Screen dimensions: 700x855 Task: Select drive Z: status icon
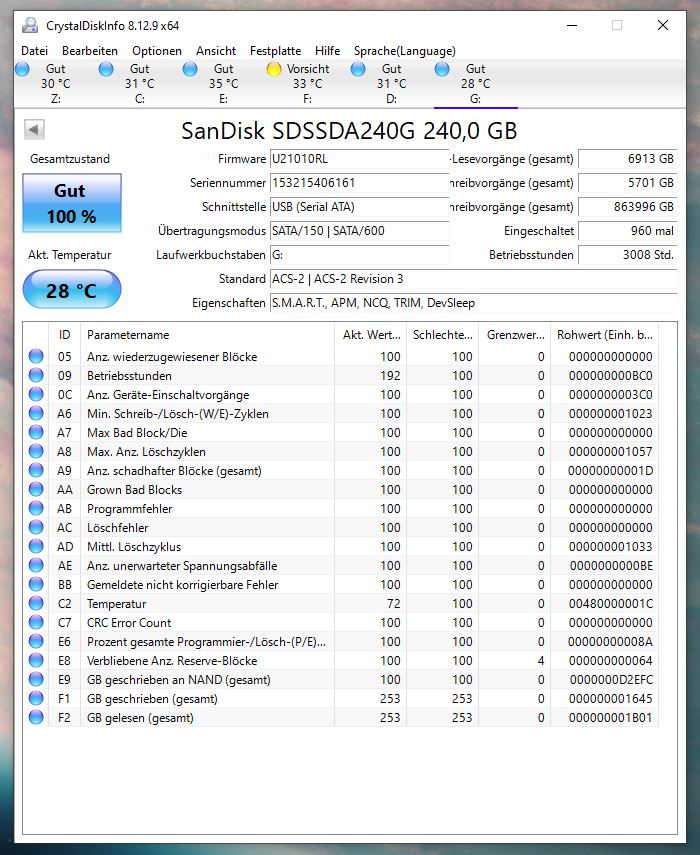pyautogui.click(x=22, y=69)
